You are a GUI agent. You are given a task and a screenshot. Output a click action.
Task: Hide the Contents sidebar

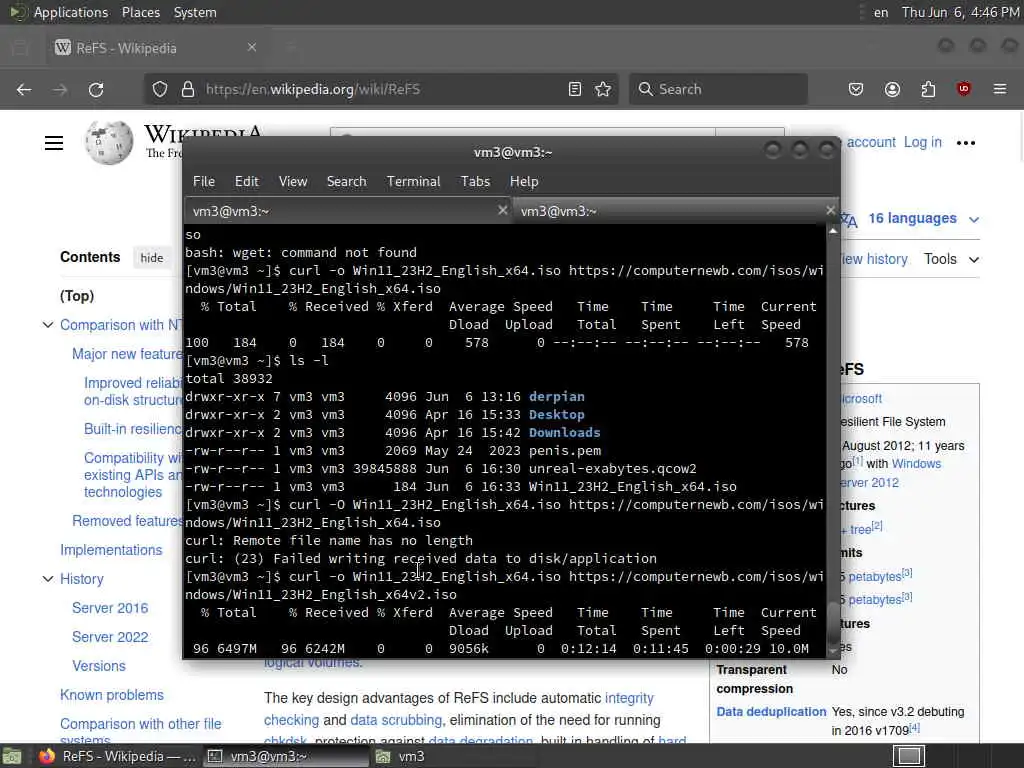coord(152,257)
